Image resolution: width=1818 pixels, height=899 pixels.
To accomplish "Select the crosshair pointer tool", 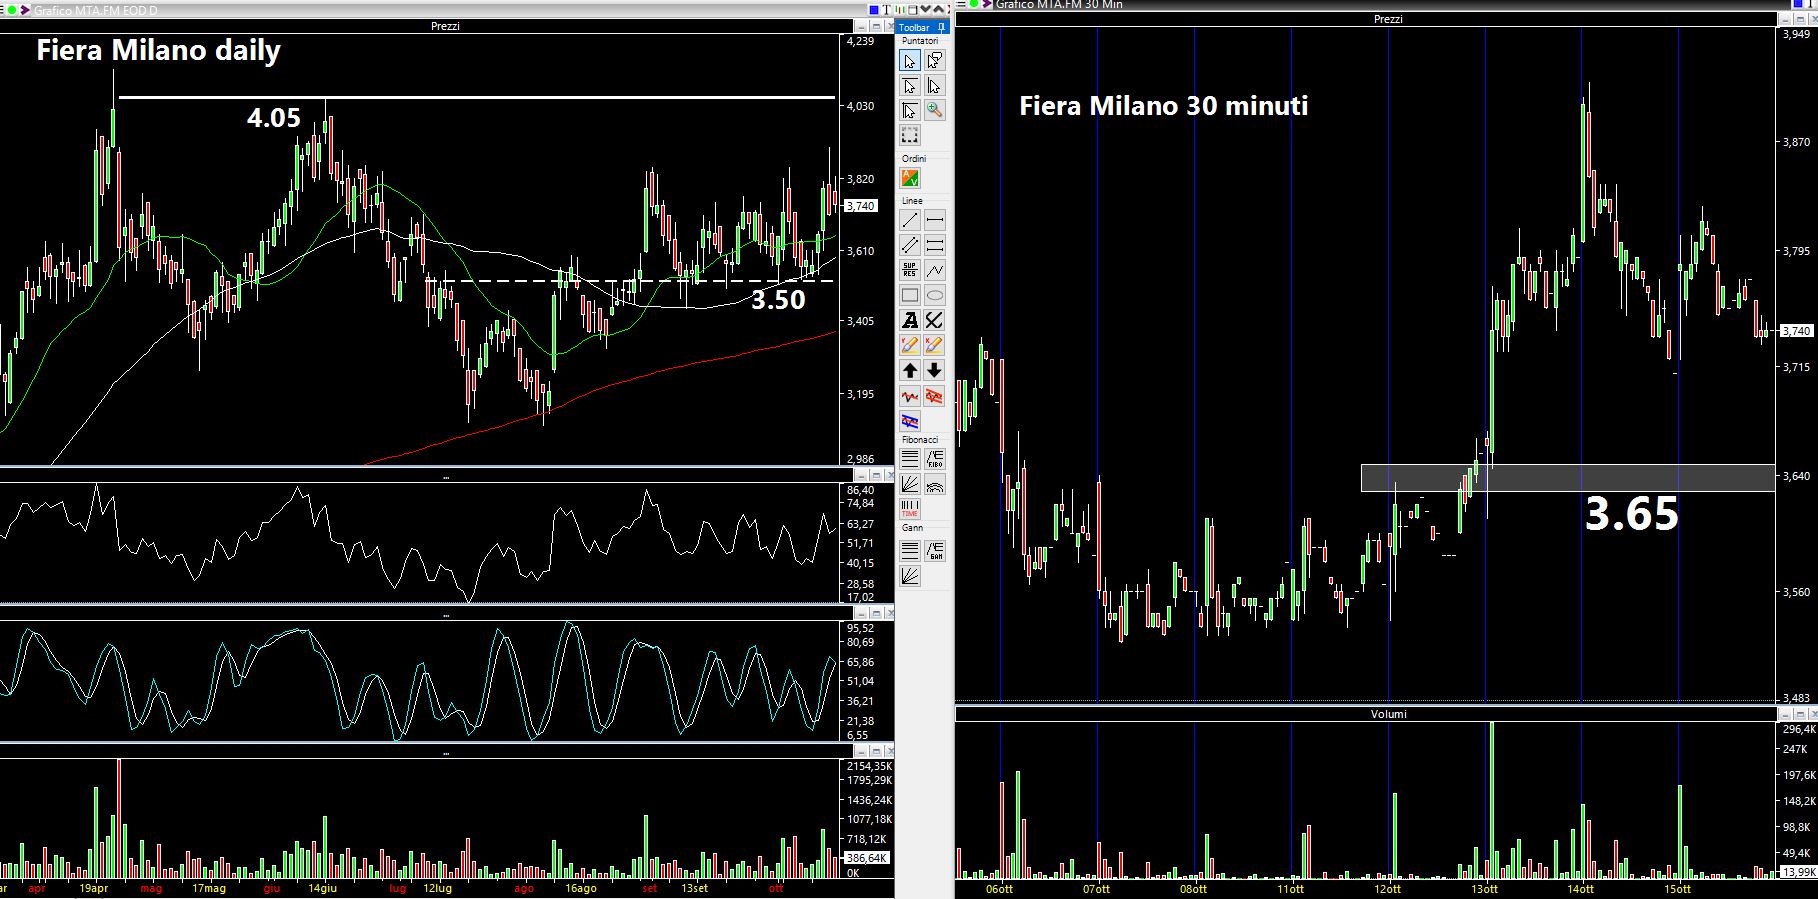I will click(x=910, y=110).
